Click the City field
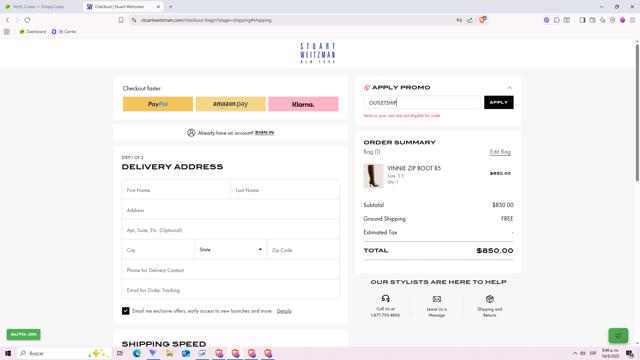 pyautogui.click(x=158, y=250)
